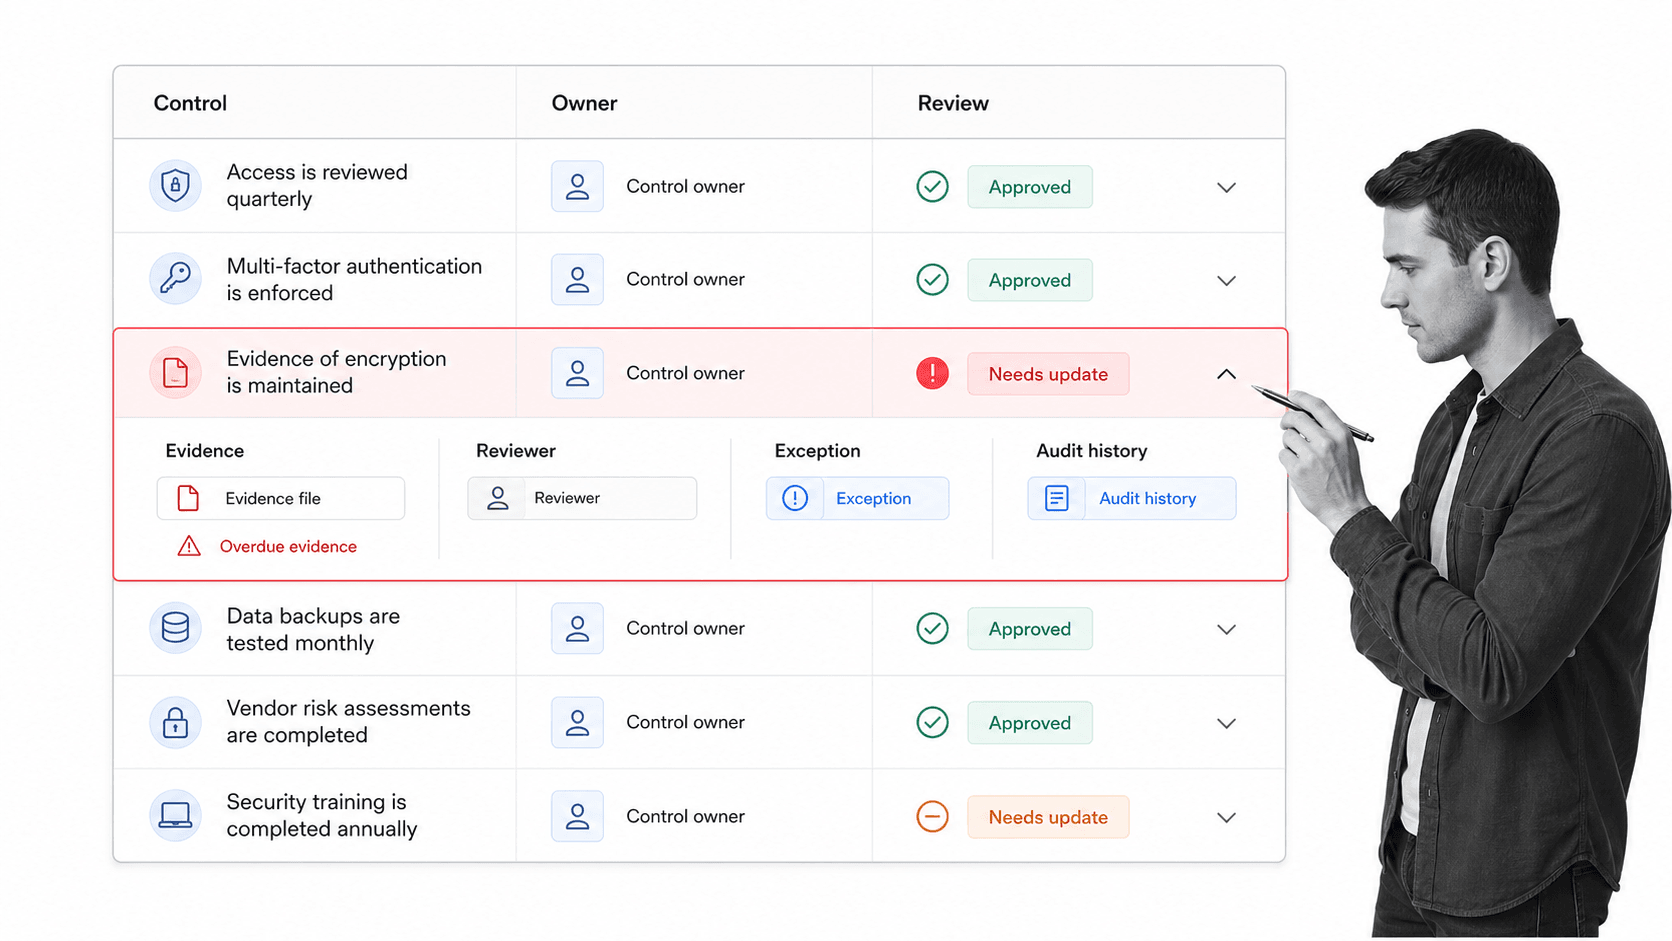Click the document list icon in Audit history button
The height and width of the screenshot is (941, 1672).
1057,498
